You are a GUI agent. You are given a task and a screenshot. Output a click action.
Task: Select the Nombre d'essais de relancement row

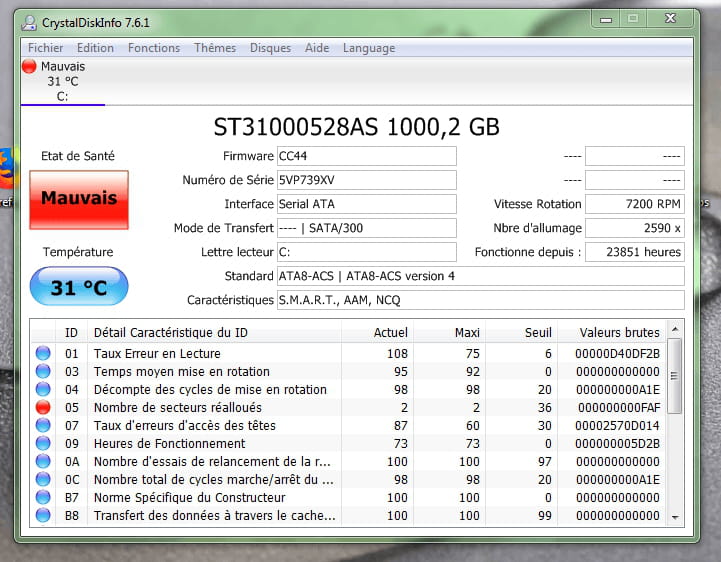[349, 461]
